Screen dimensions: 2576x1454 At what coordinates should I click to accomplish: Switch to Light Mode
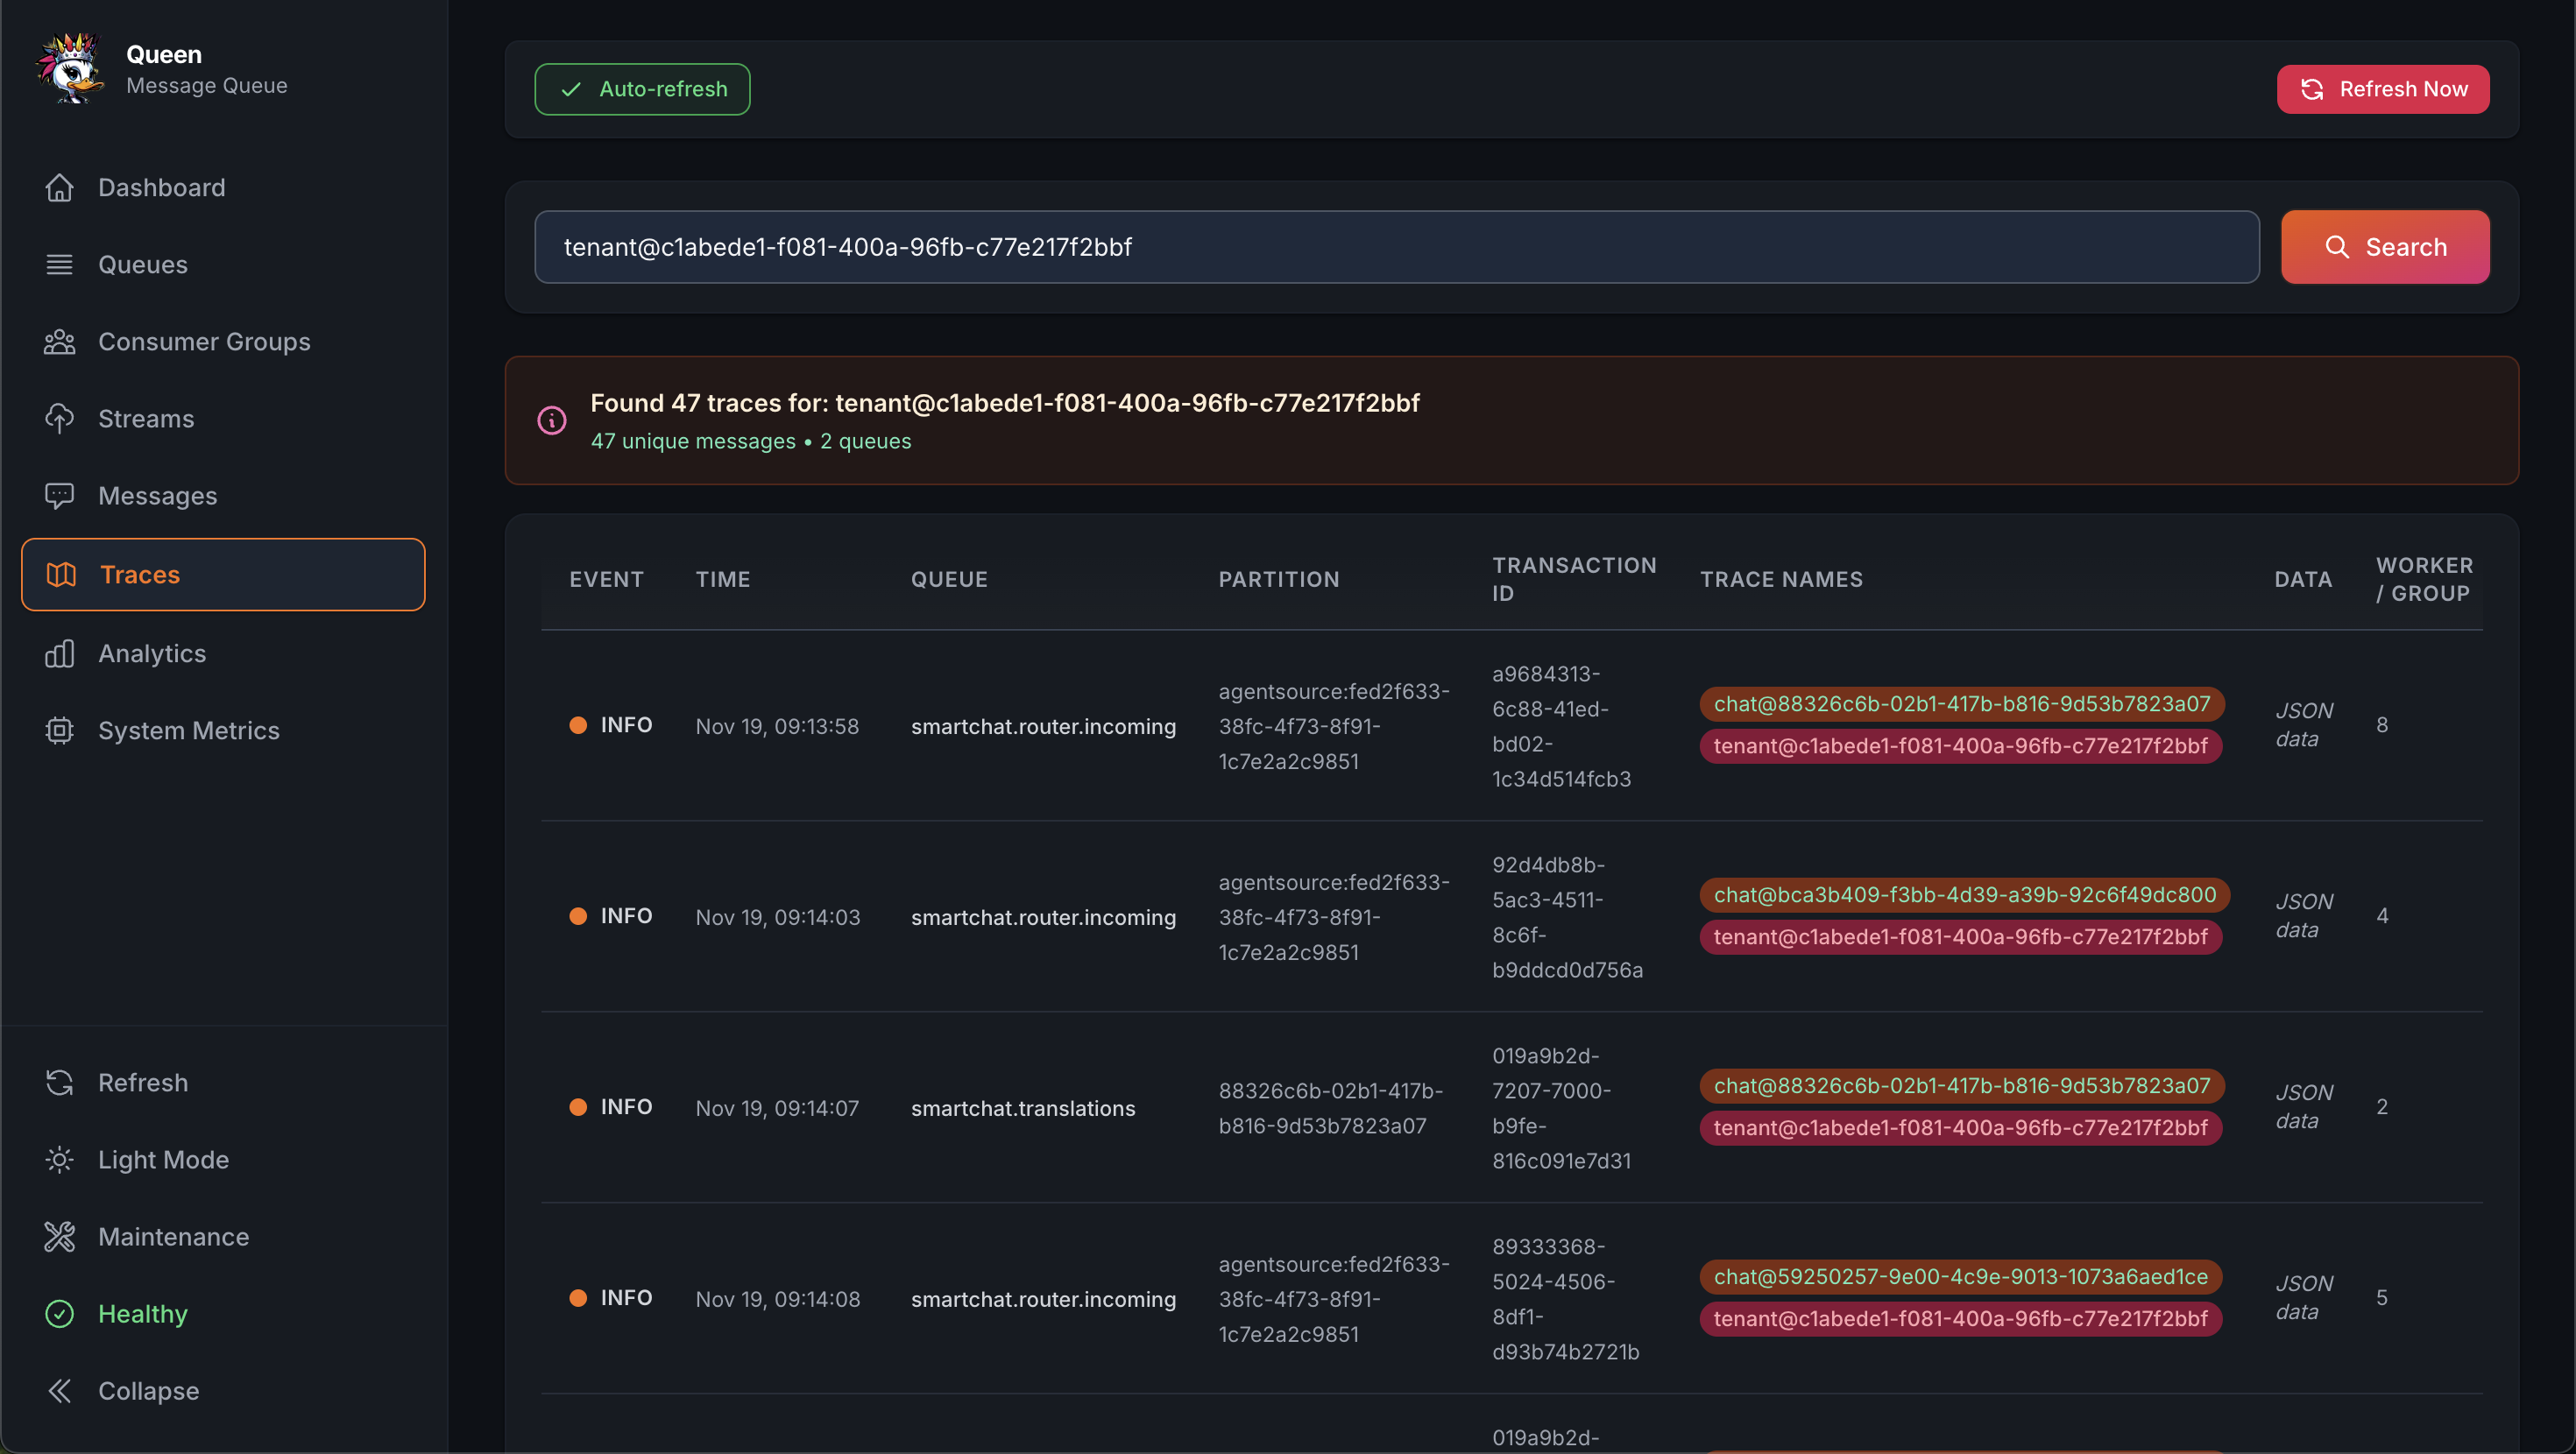[163, 1160]
